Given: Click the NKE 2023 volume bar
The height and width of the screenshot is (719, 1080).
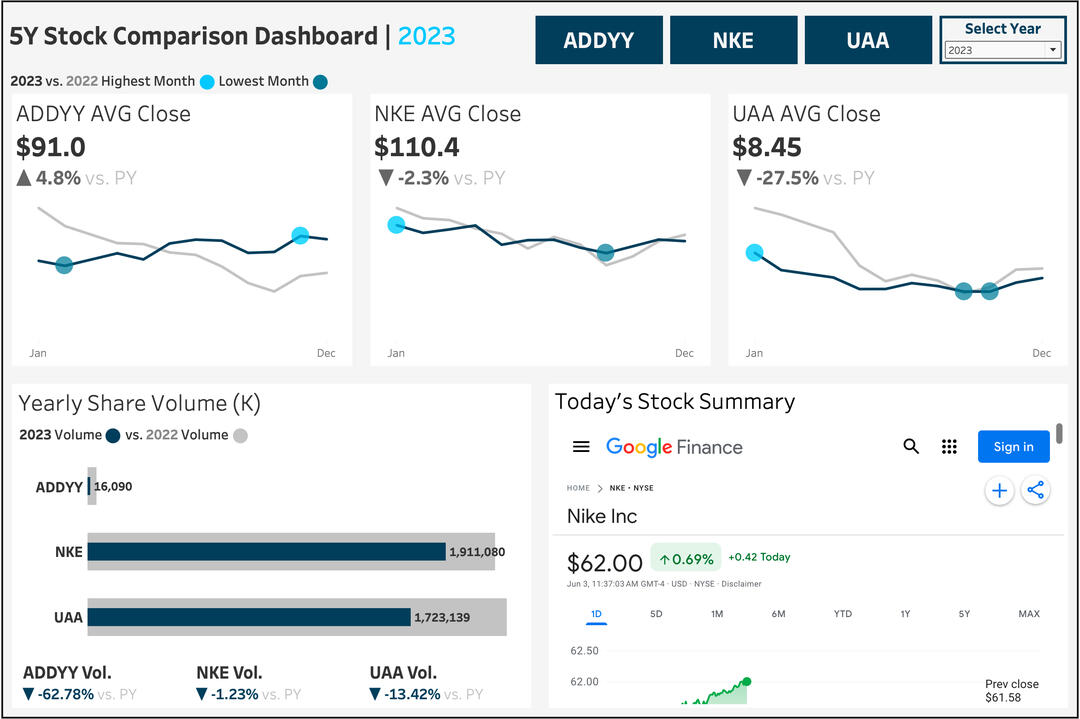Looking at the screenshot, I should [266, 552].
